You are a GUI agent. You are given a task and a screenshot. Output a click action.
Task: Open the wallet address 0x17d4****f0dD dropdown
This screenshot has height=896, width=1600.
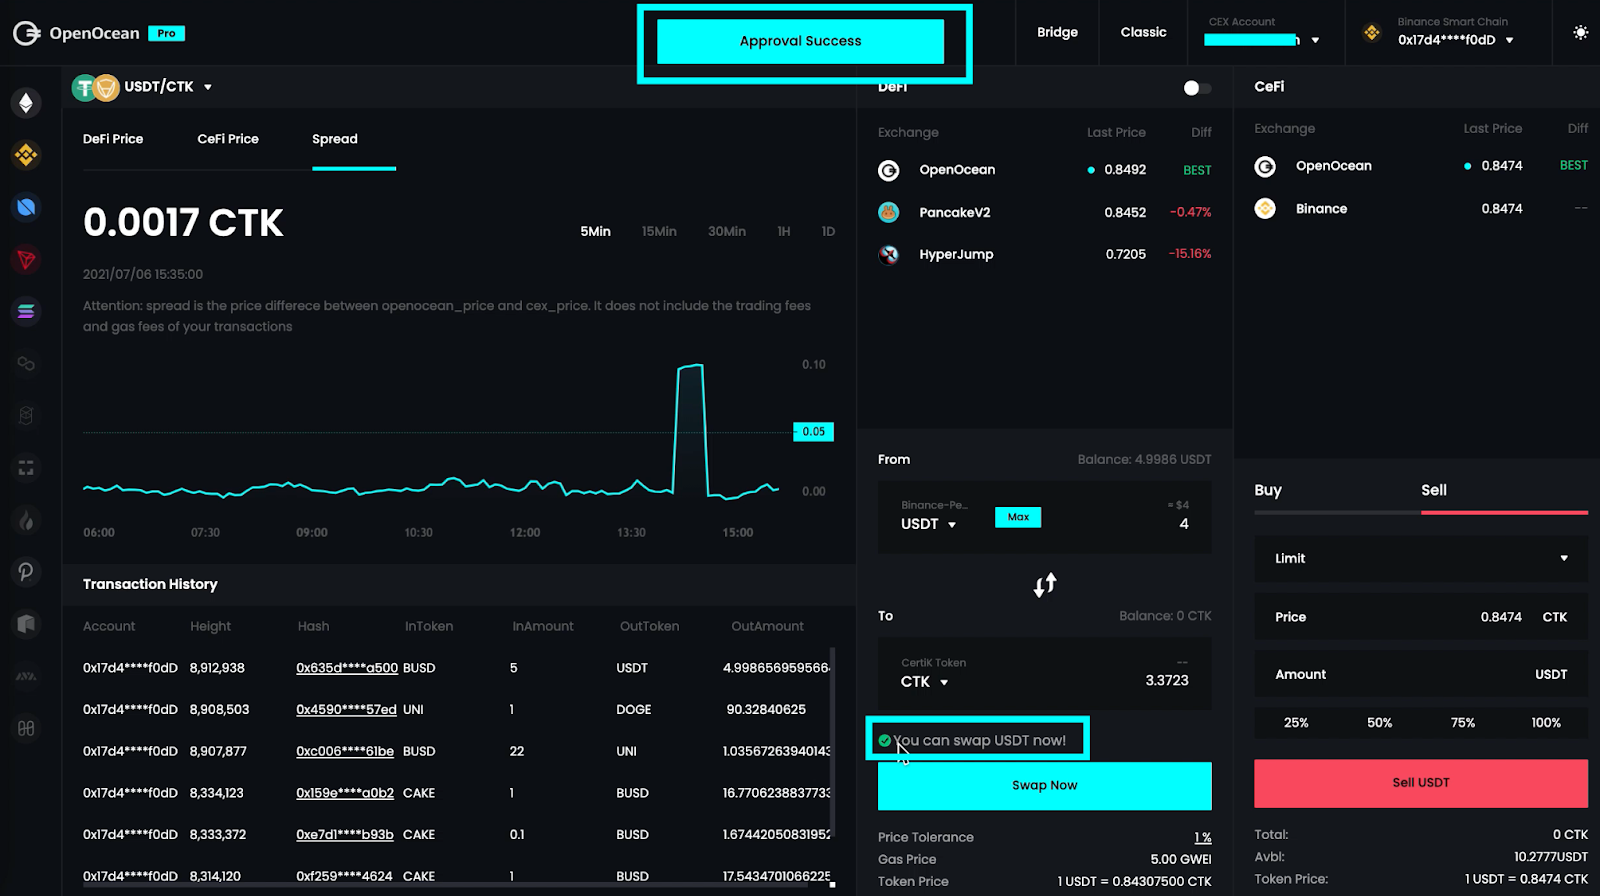click(x=1455, y=40)
